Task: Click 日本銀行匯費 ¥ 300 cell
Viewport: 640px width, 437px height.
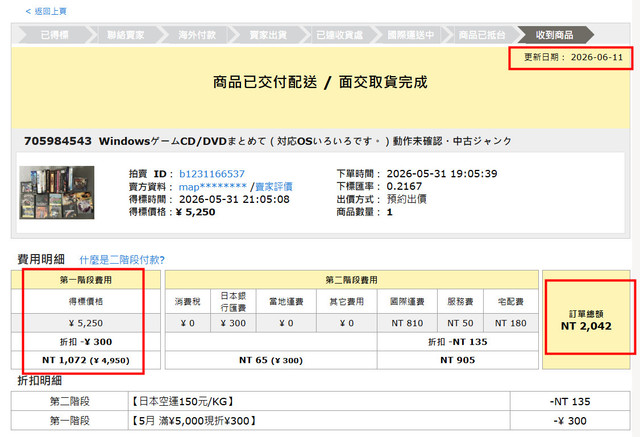Action: point(233,323)
